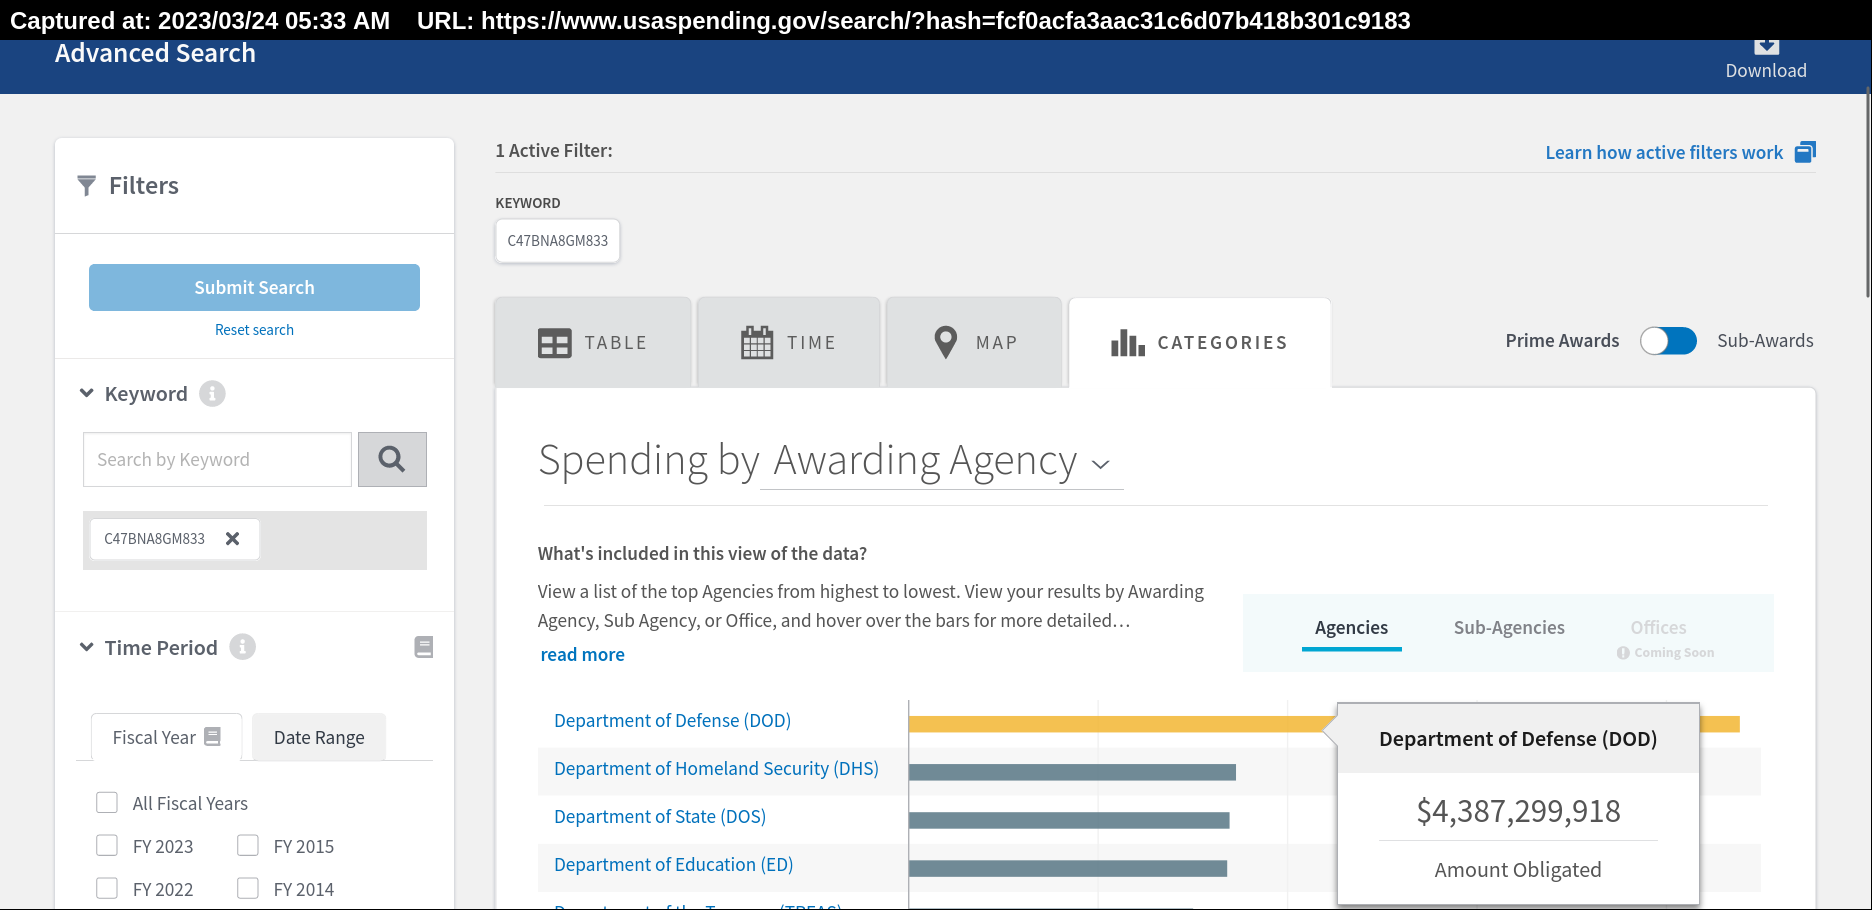The width and height of the screenshot is (1872, 910).
Task: Open Department of State (DOS) link
Action: coord(660,817)
